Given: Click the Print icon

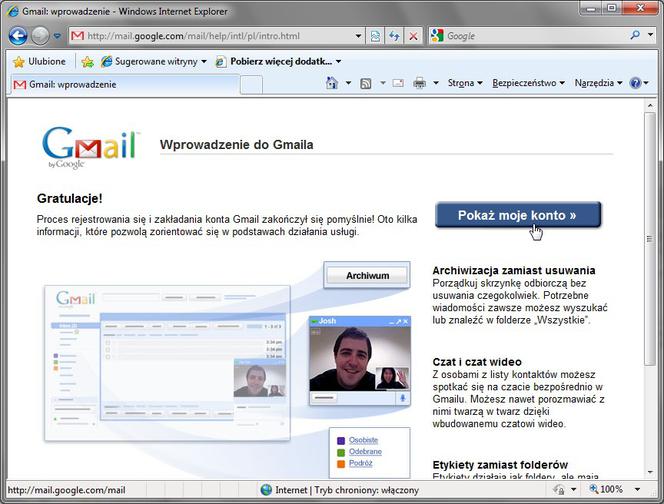Looking at the screenshot, I should pos(419,83).
